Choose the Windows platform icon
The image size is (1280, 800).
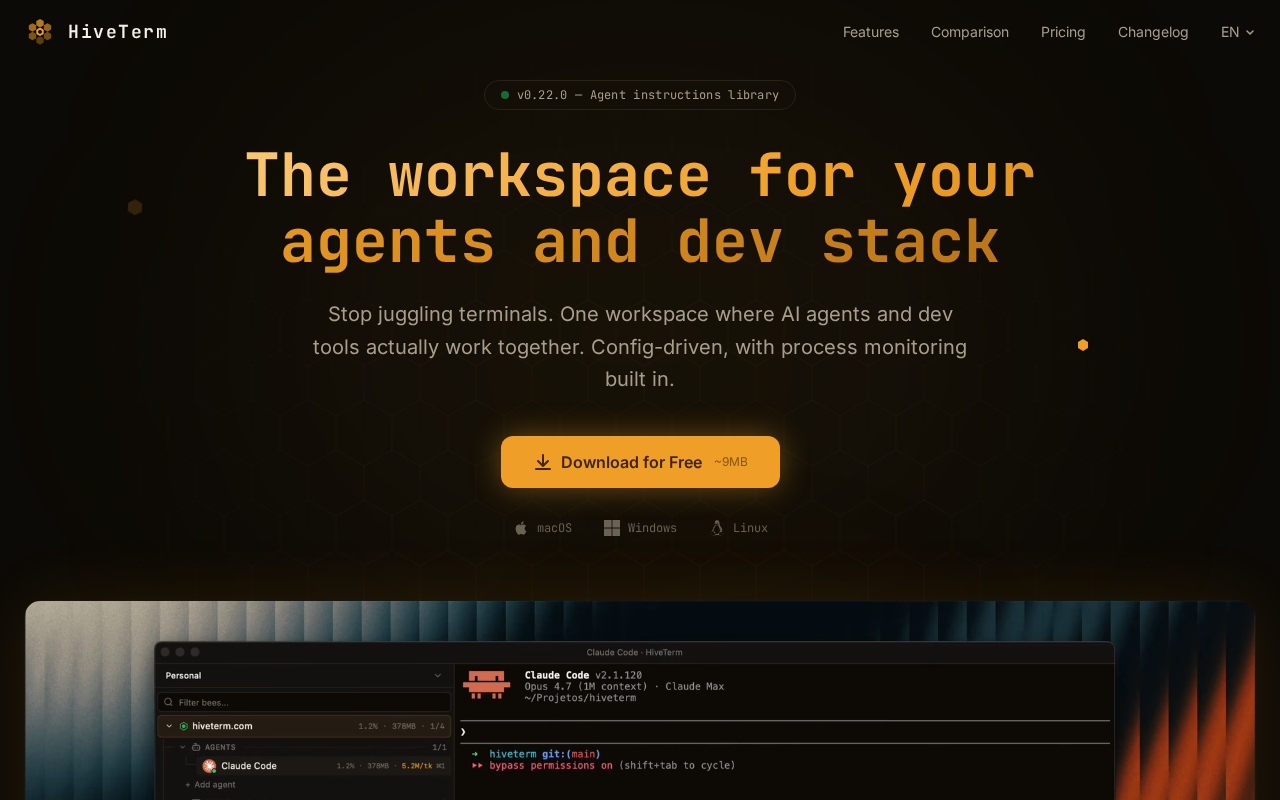click(x=612, y=528)
